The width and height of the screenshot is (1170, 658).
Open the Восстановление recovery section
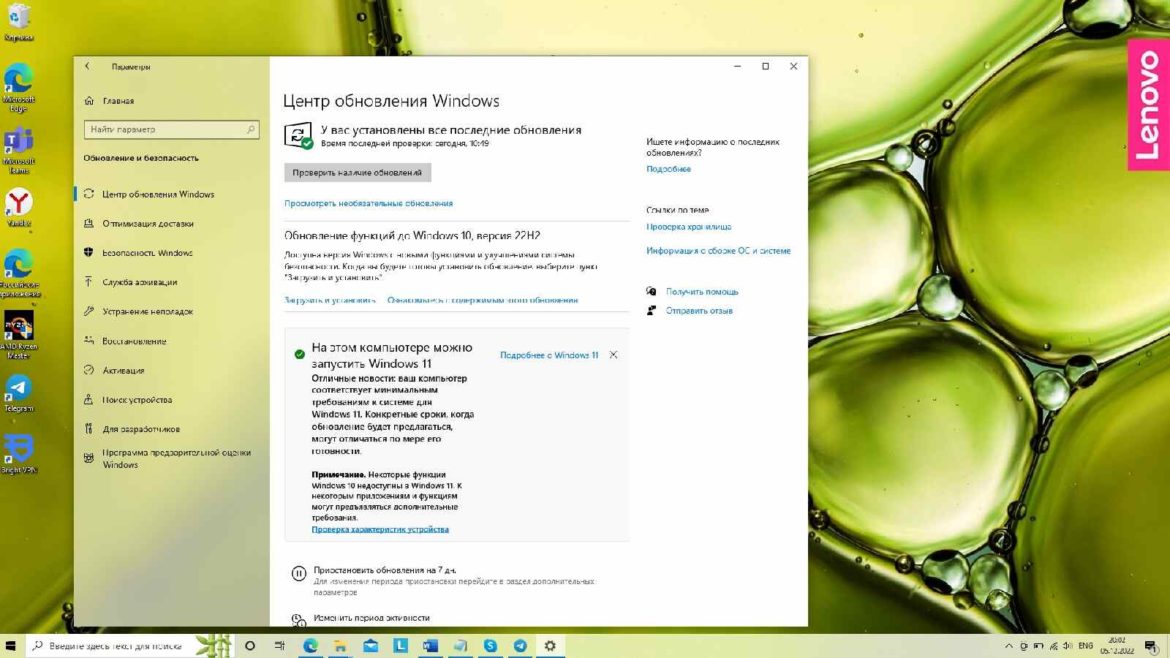pyautogui.click(x=88, y=340)
